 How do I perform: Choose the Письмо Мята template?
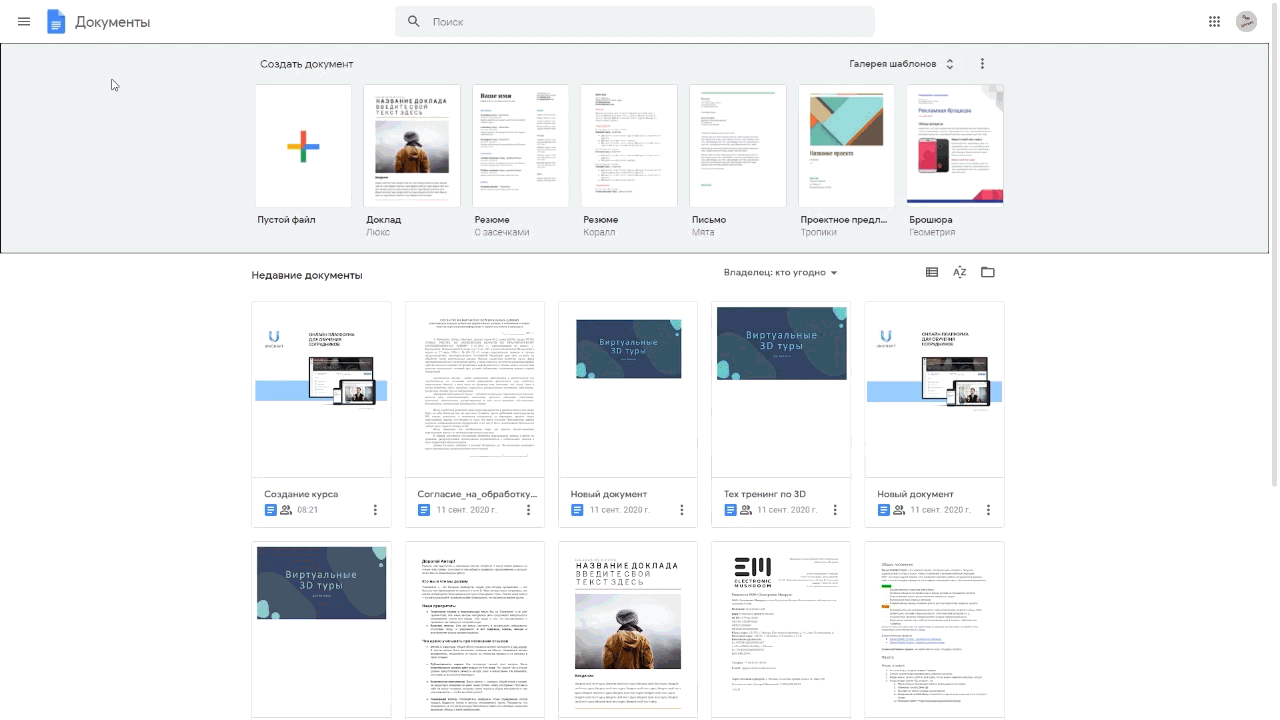coord(738,146)
